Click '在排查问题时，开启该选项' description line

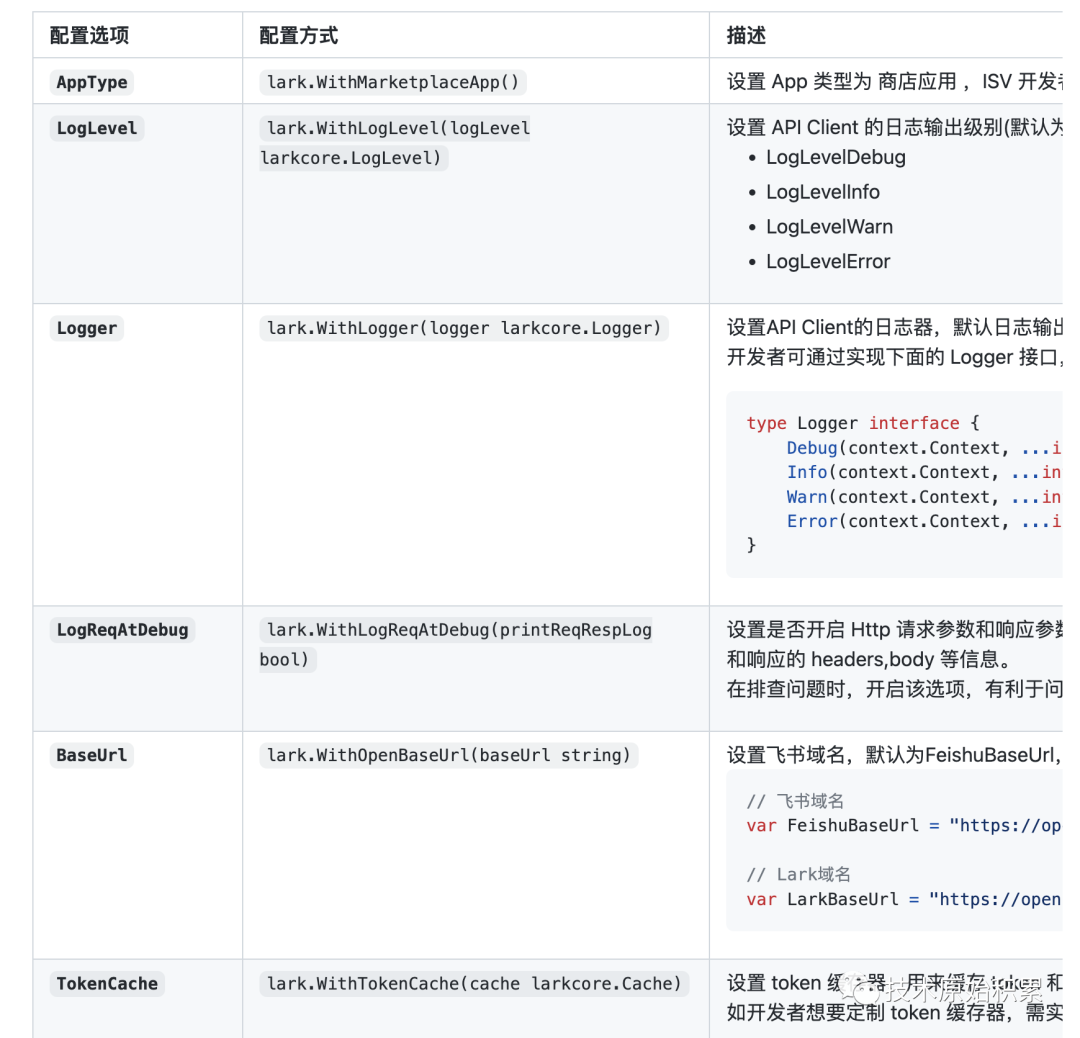pos(895,689)
